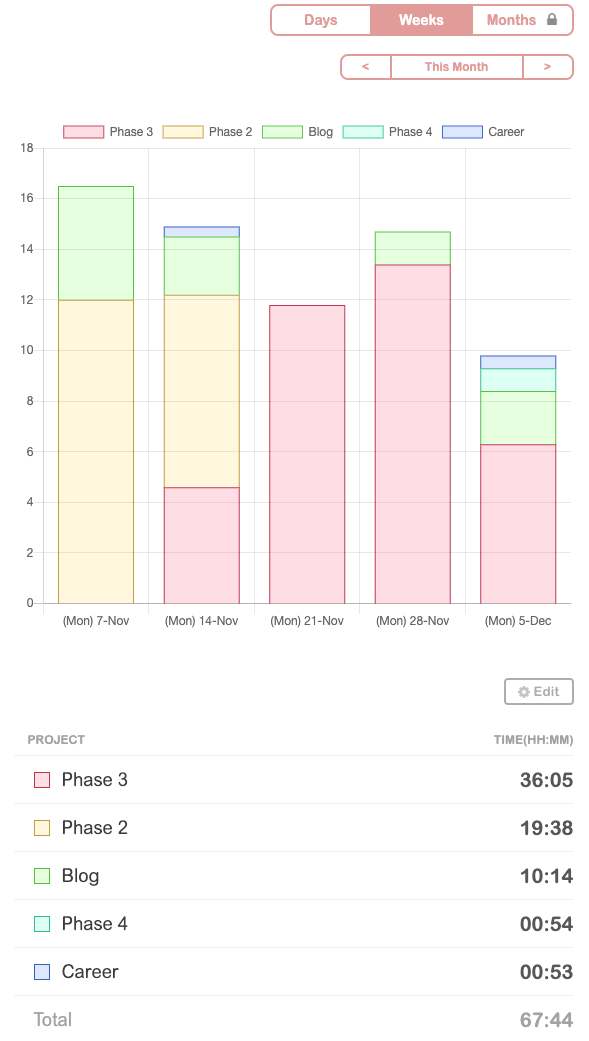Click Phase 3 color swatch in project list
589x1041 pixels.
point(42,780)
